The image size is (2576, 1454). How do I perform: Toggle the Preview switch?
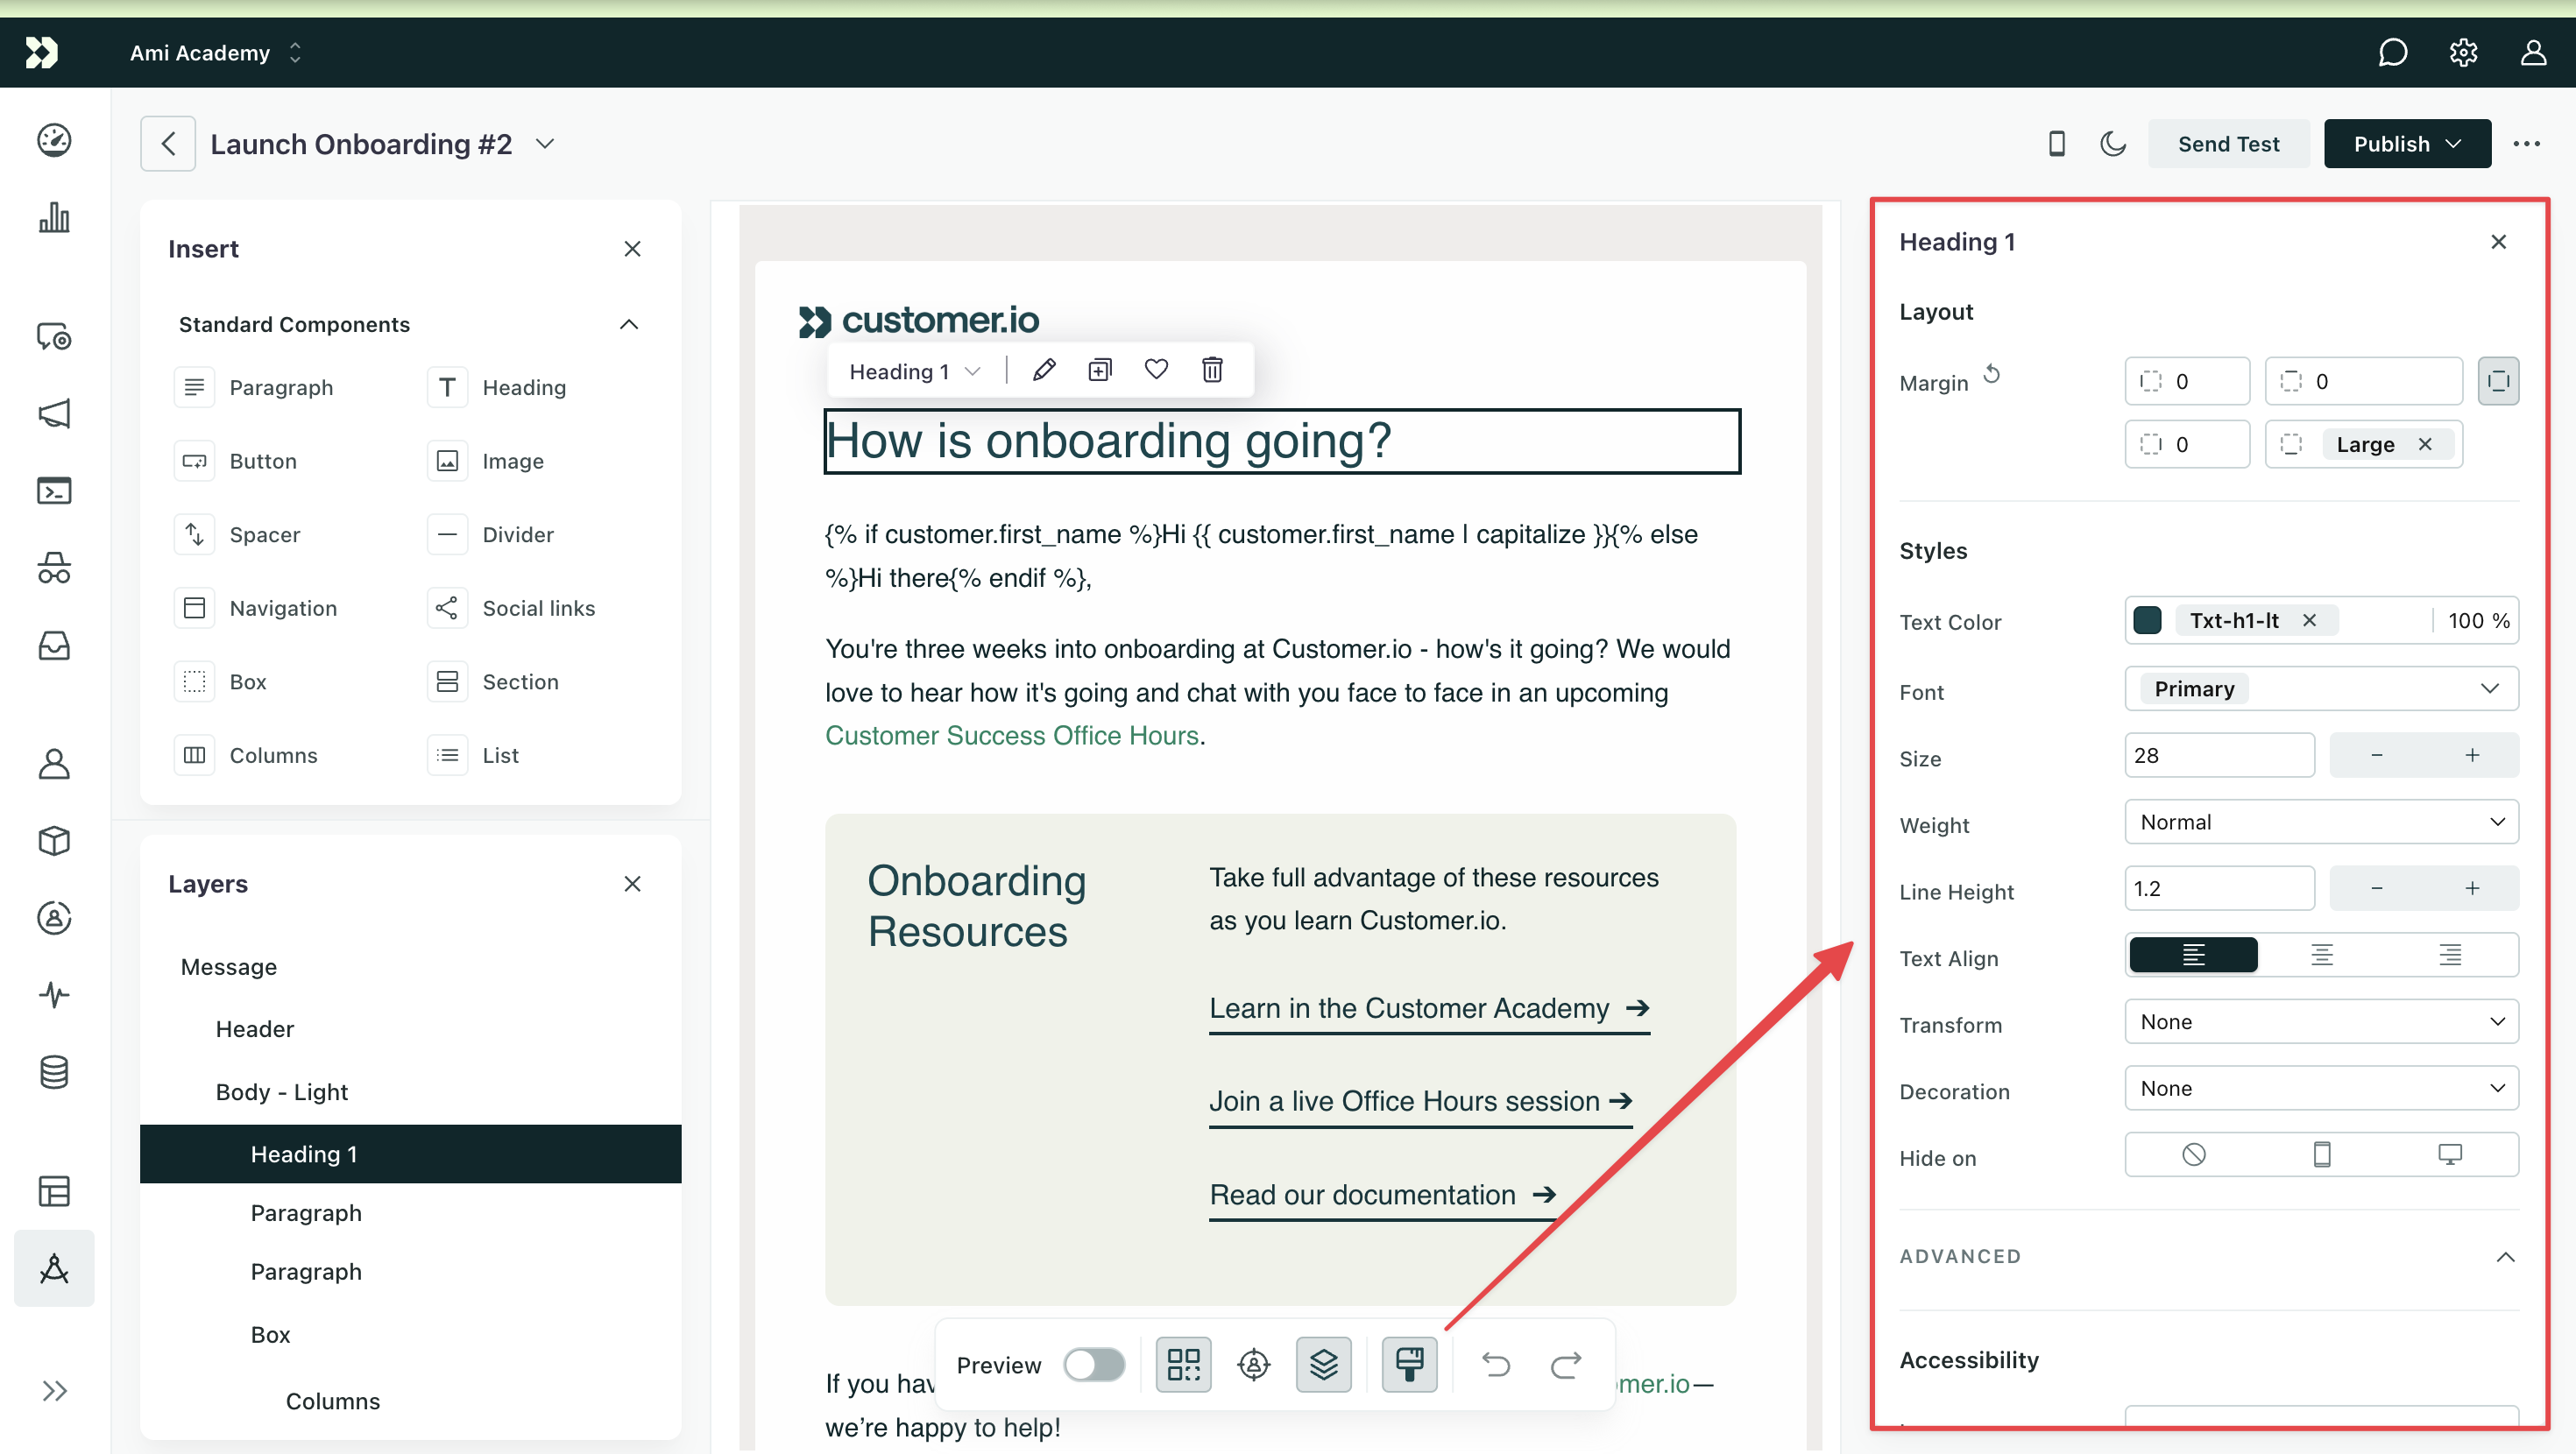1094,1364
